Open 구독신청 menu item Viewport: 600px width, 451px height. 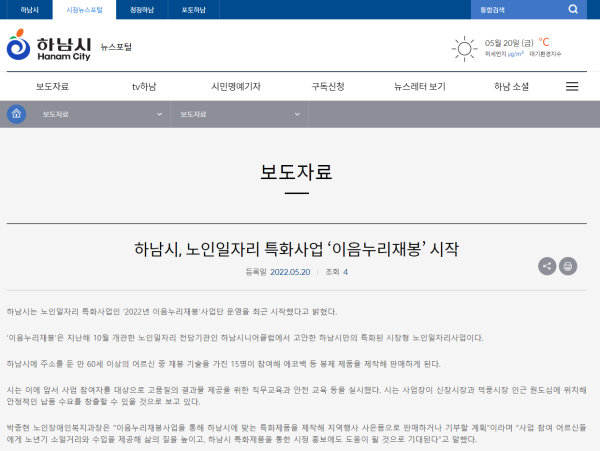(328, 86)
